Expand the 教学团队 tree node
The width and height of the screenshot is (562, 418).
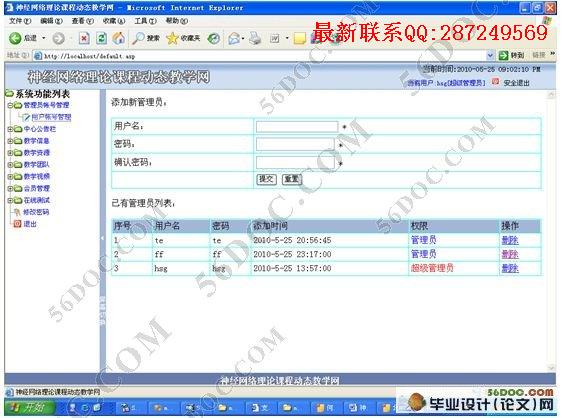(x=10, y=165)
